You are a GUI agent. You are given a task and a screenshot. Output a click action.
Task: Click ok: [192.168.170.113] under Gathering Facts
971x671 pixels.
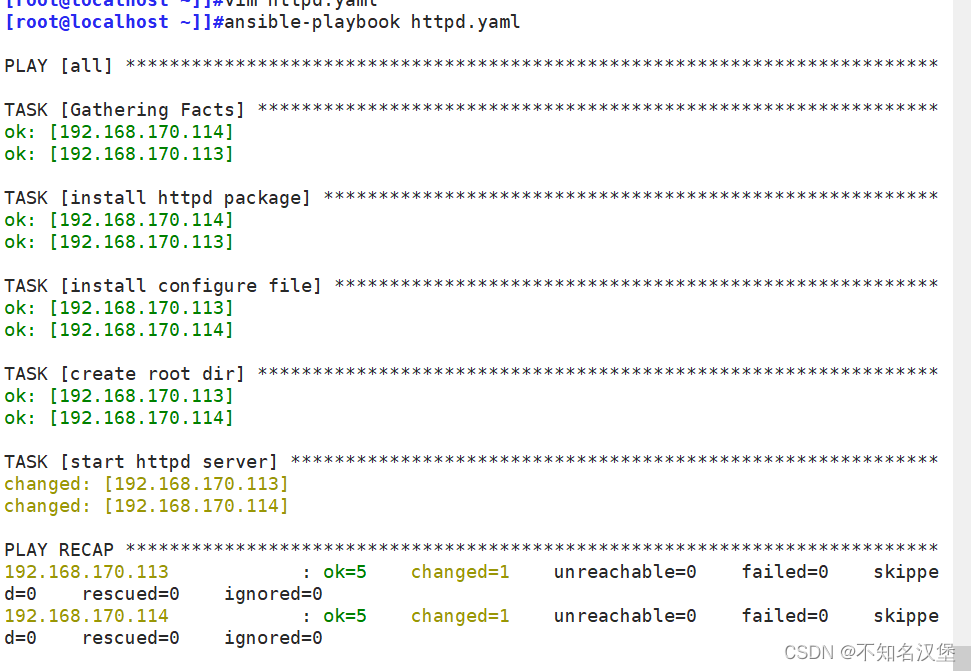[x=119, y=154]
